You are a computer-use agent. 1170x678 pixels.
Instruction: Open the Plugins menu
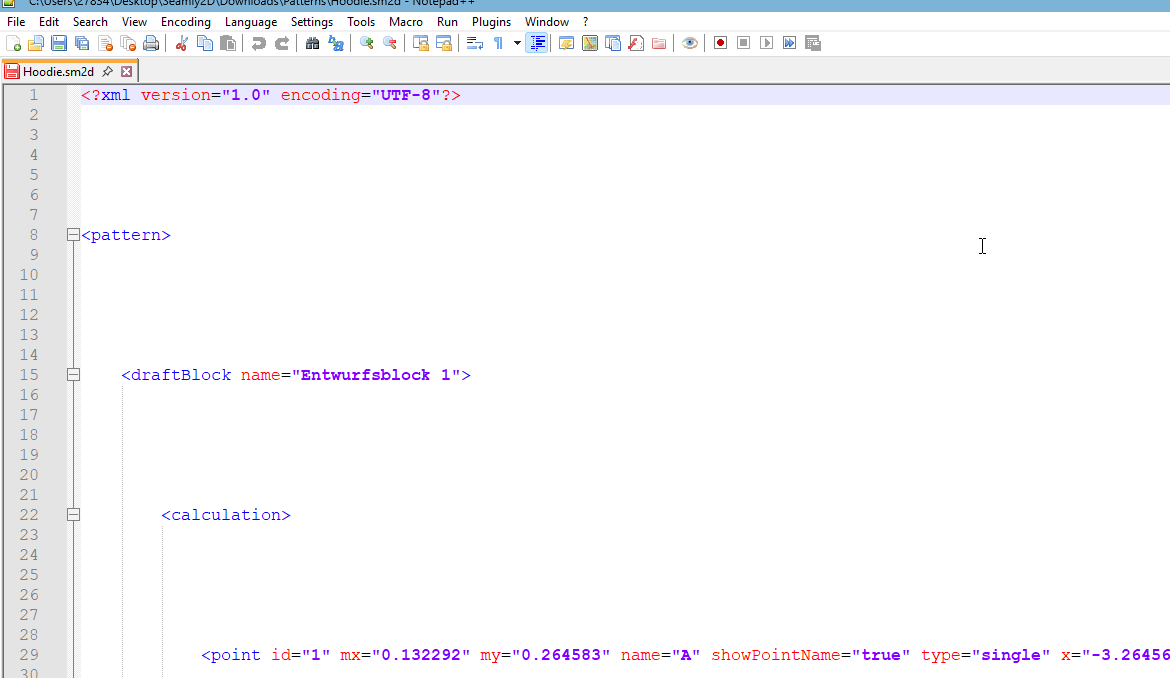click(x=491, y=21)
